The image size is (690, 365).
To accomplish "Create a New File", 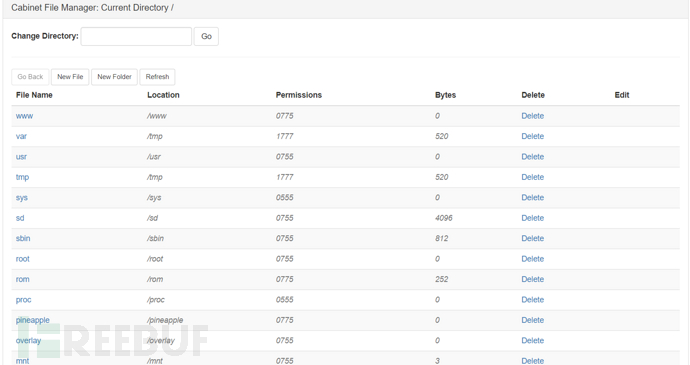I will click(70, 77).
